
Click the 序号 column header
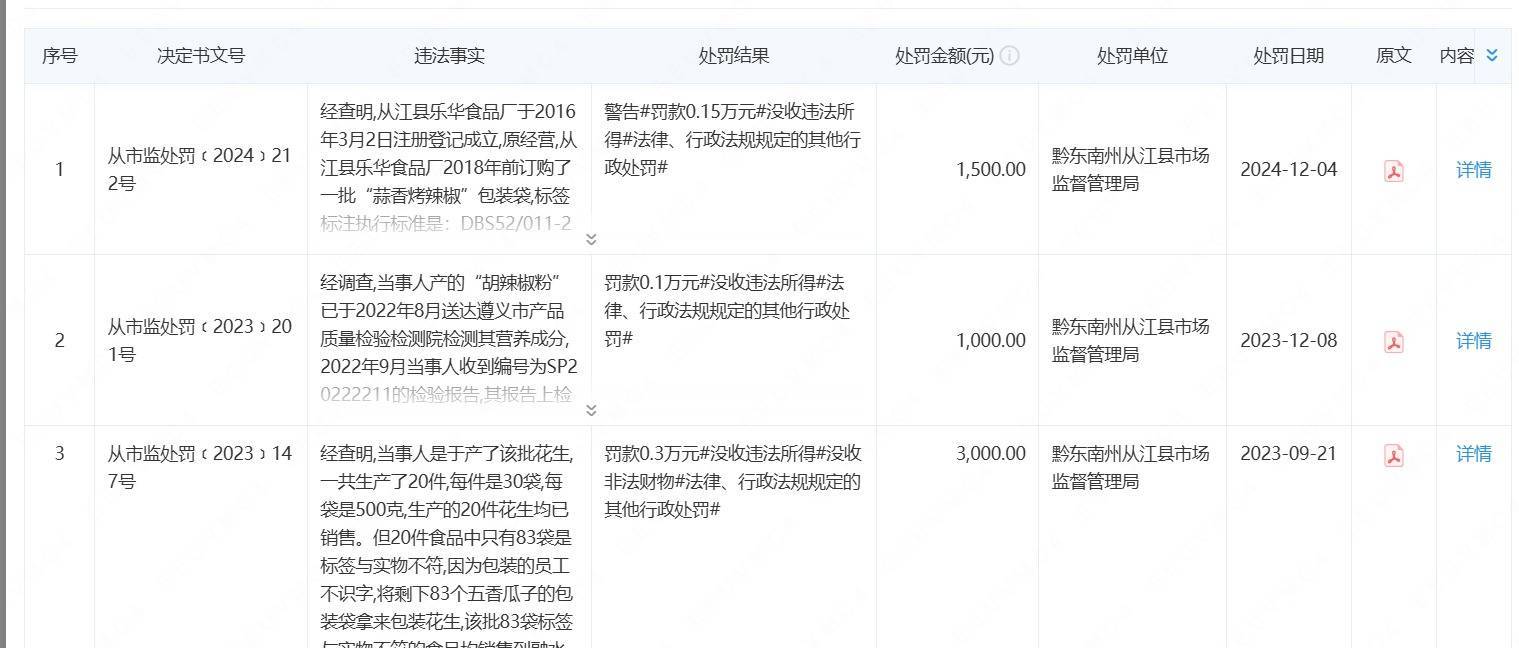tap(59, 56)
